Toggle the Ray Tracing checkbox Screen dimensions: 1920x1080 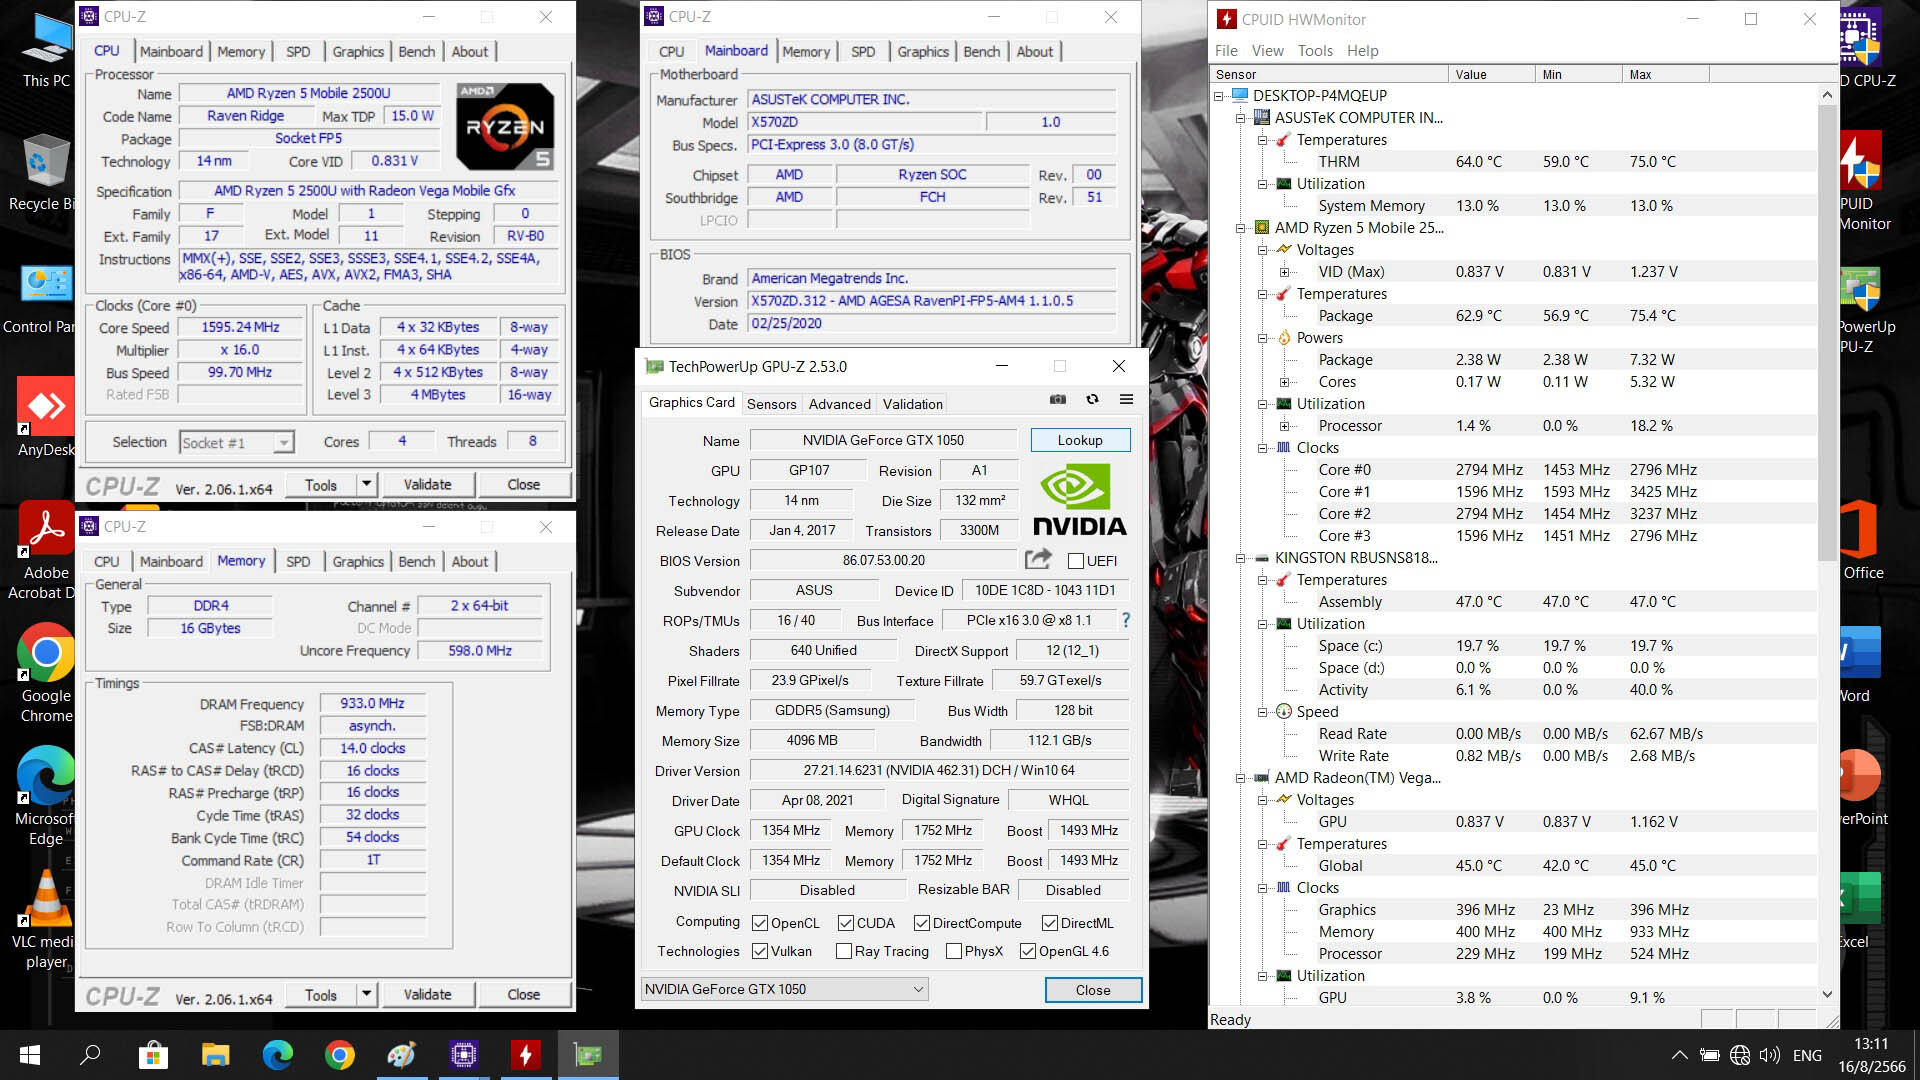pyautogui.click(x=844, y=951)
